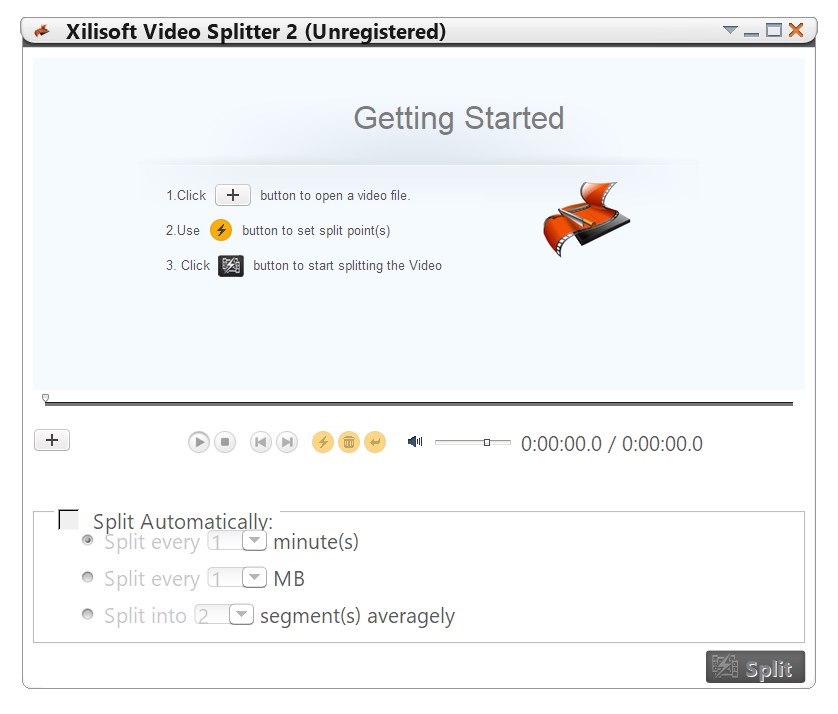The image size is (838, 714).
Task: Select Split every minute(s) radio option
Action: pos(87,540)
